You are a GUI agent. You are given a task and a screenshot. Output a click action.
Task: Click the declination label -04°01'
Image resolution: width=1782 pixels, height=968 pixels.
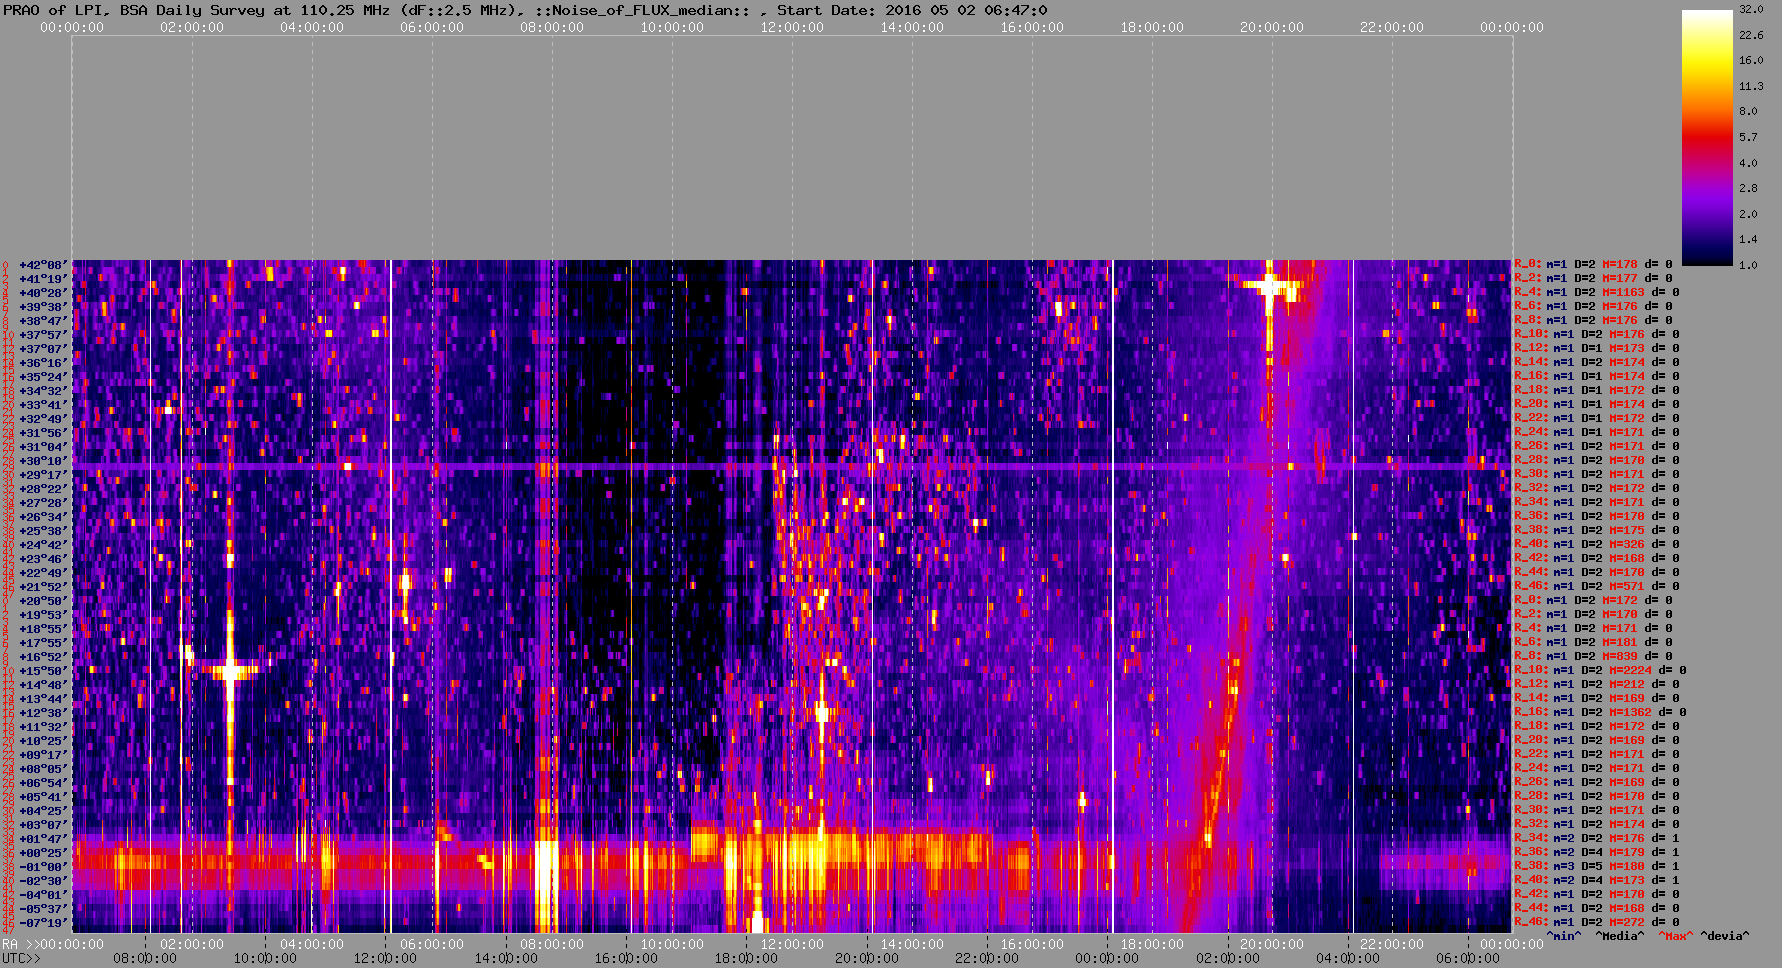tap(43, 895)
